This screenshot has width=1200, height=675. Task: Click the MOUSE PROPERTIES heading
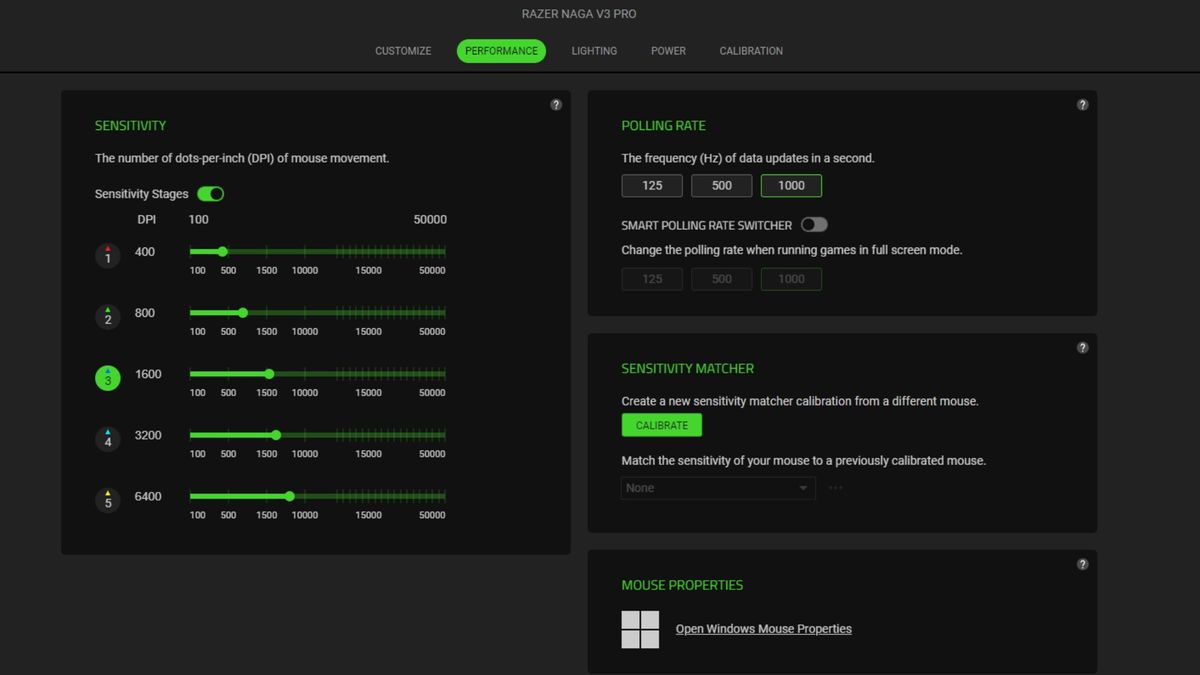point(682,585)
